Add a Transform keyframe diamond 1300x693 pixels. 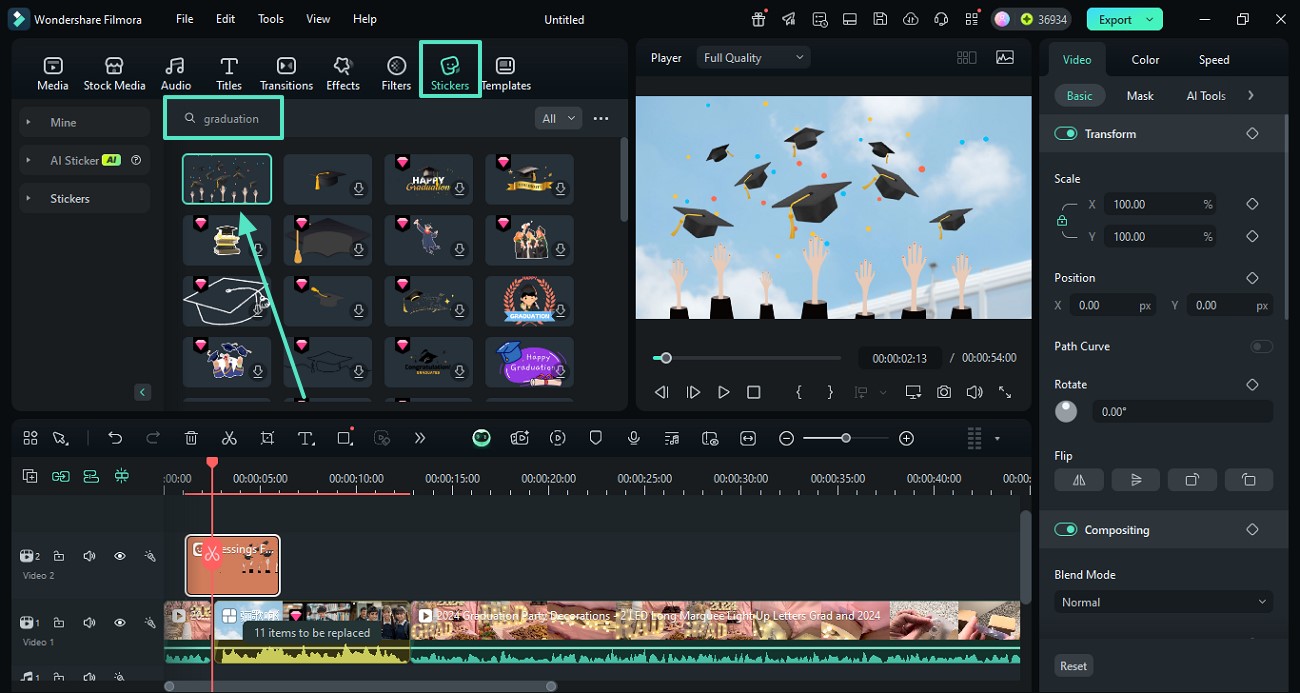(x=1252, y=134)
